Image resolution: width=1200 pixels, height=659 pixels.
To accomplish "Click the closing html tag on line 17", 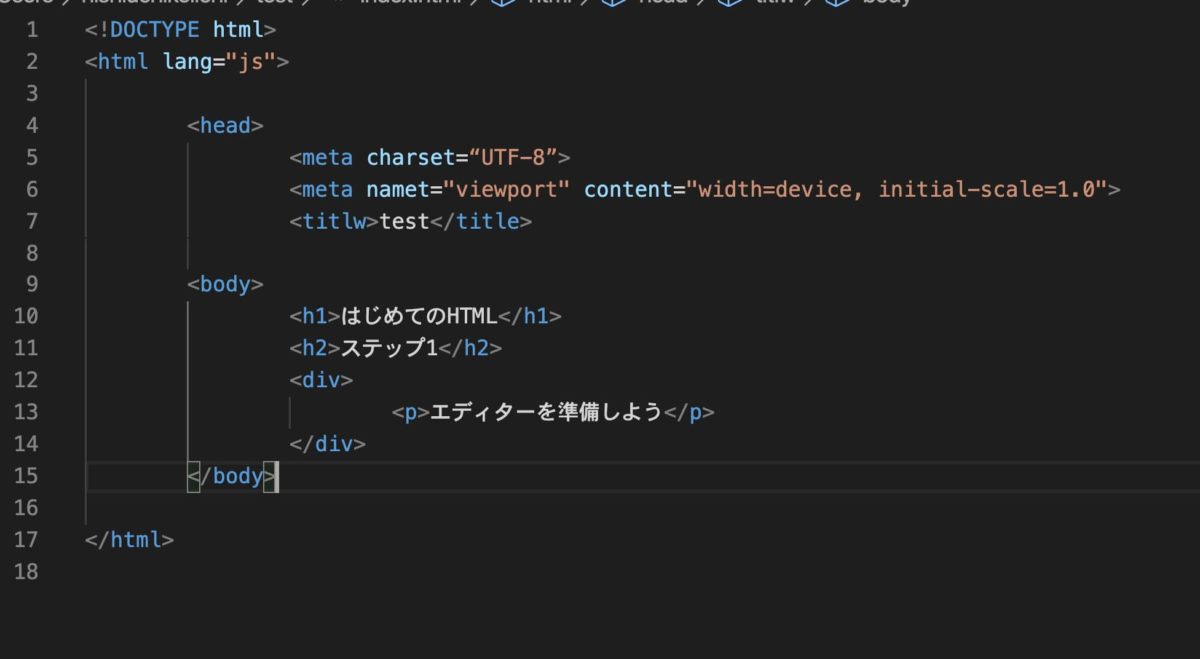I will [130, 540].
